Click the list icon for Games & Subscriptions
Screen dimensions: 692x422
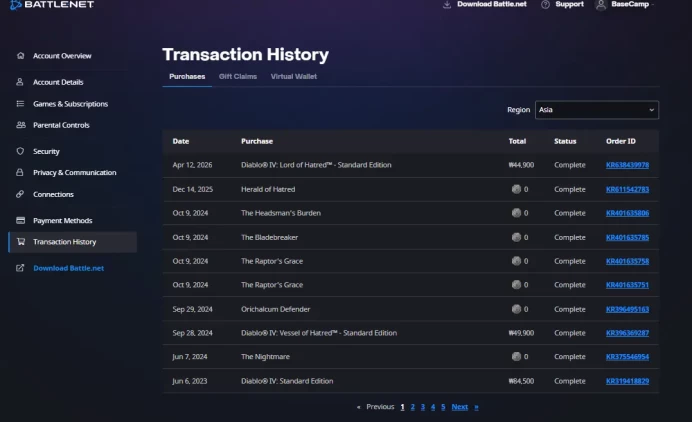pos(20,103)
